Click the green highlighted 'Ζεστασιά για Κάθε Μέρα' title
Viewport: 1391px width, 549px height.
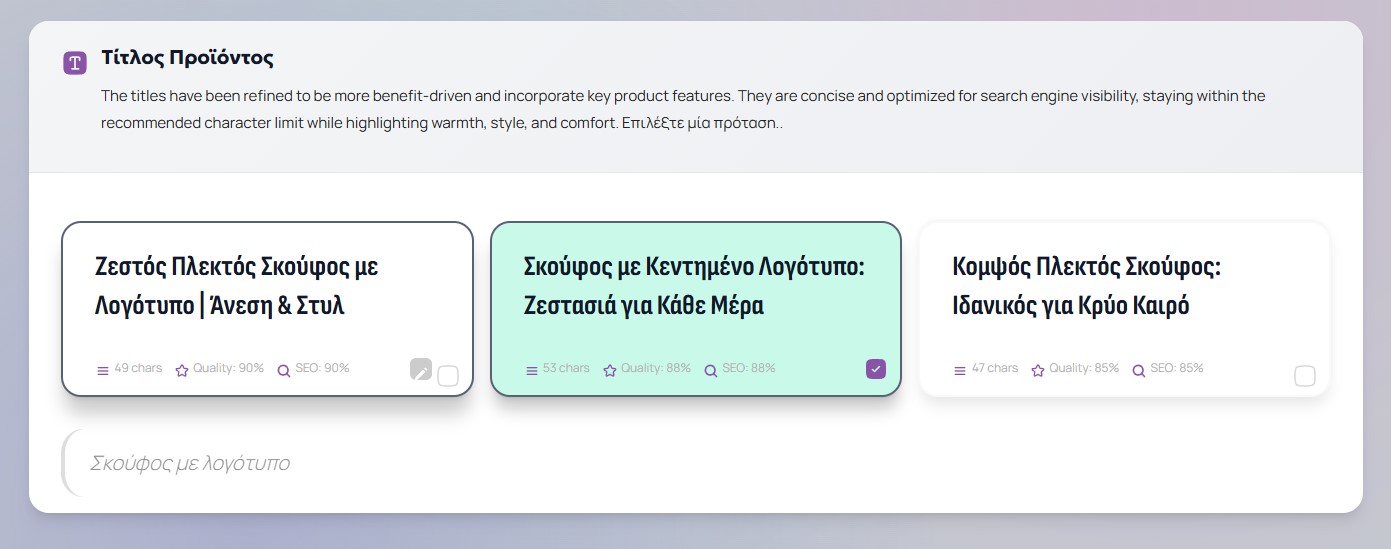click(643, 305)
